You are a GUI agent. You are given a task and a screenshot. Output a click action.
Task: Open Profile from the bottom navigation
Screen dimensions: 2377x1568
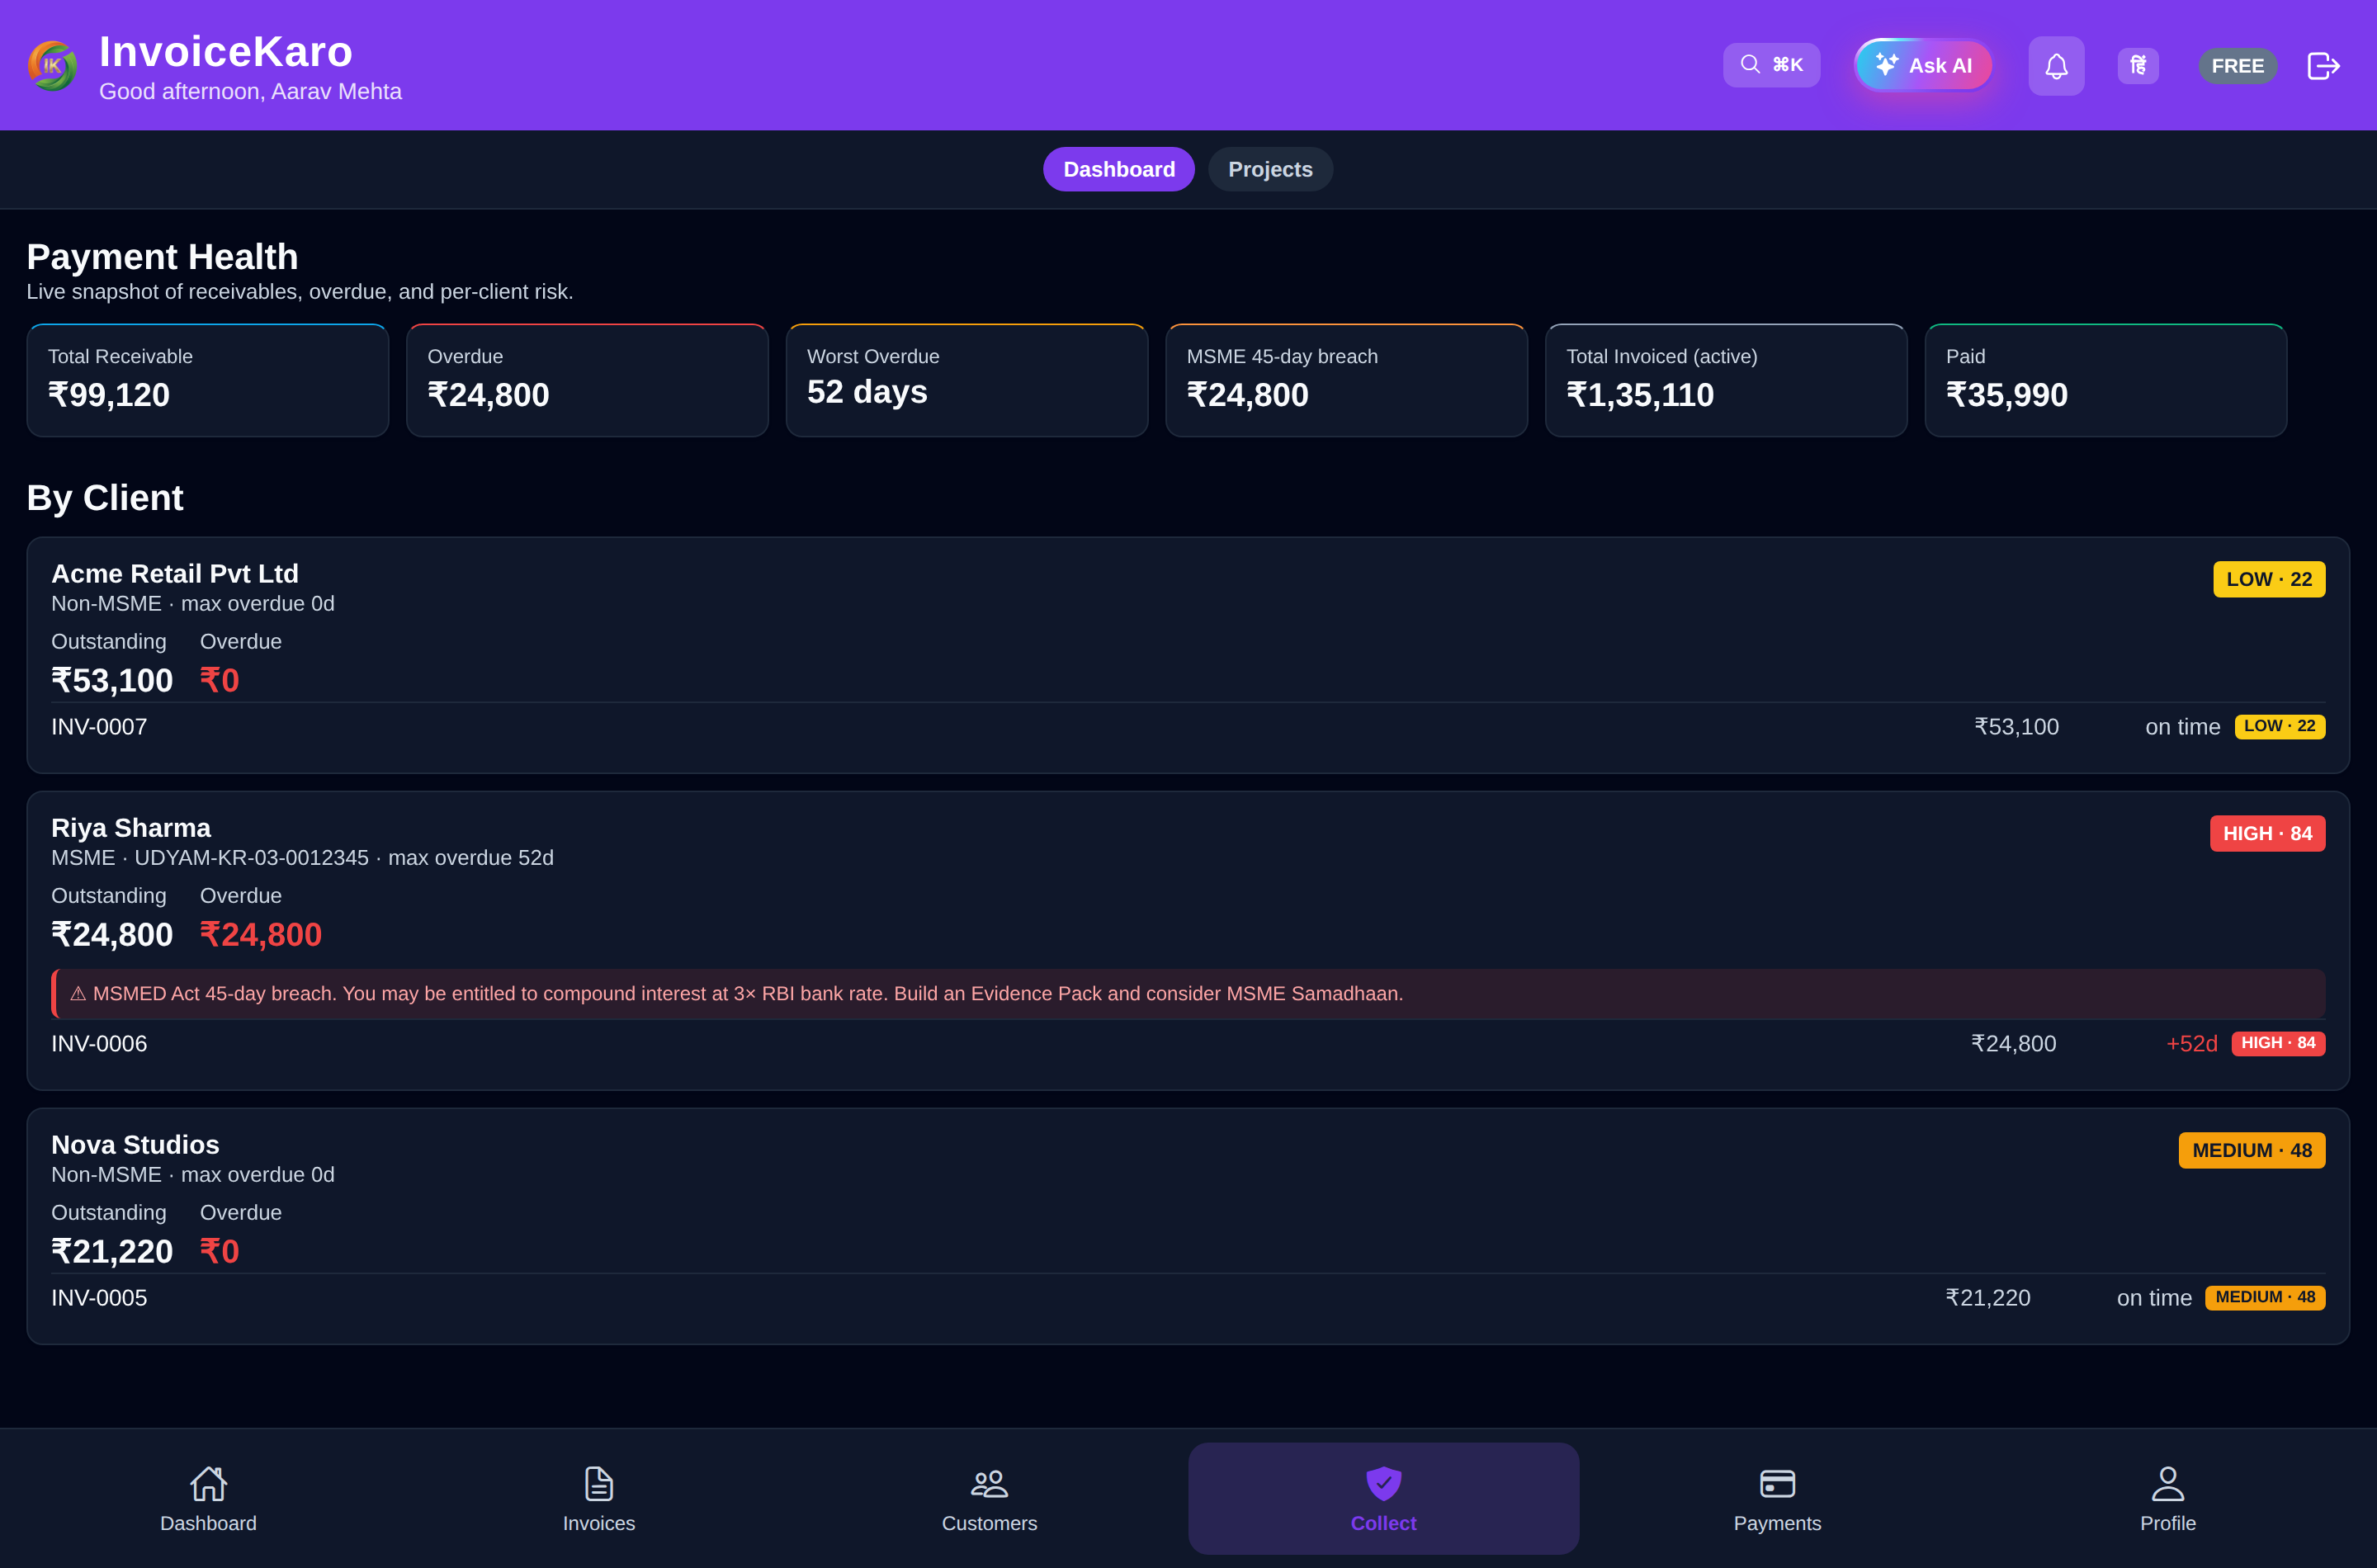2167,1498
